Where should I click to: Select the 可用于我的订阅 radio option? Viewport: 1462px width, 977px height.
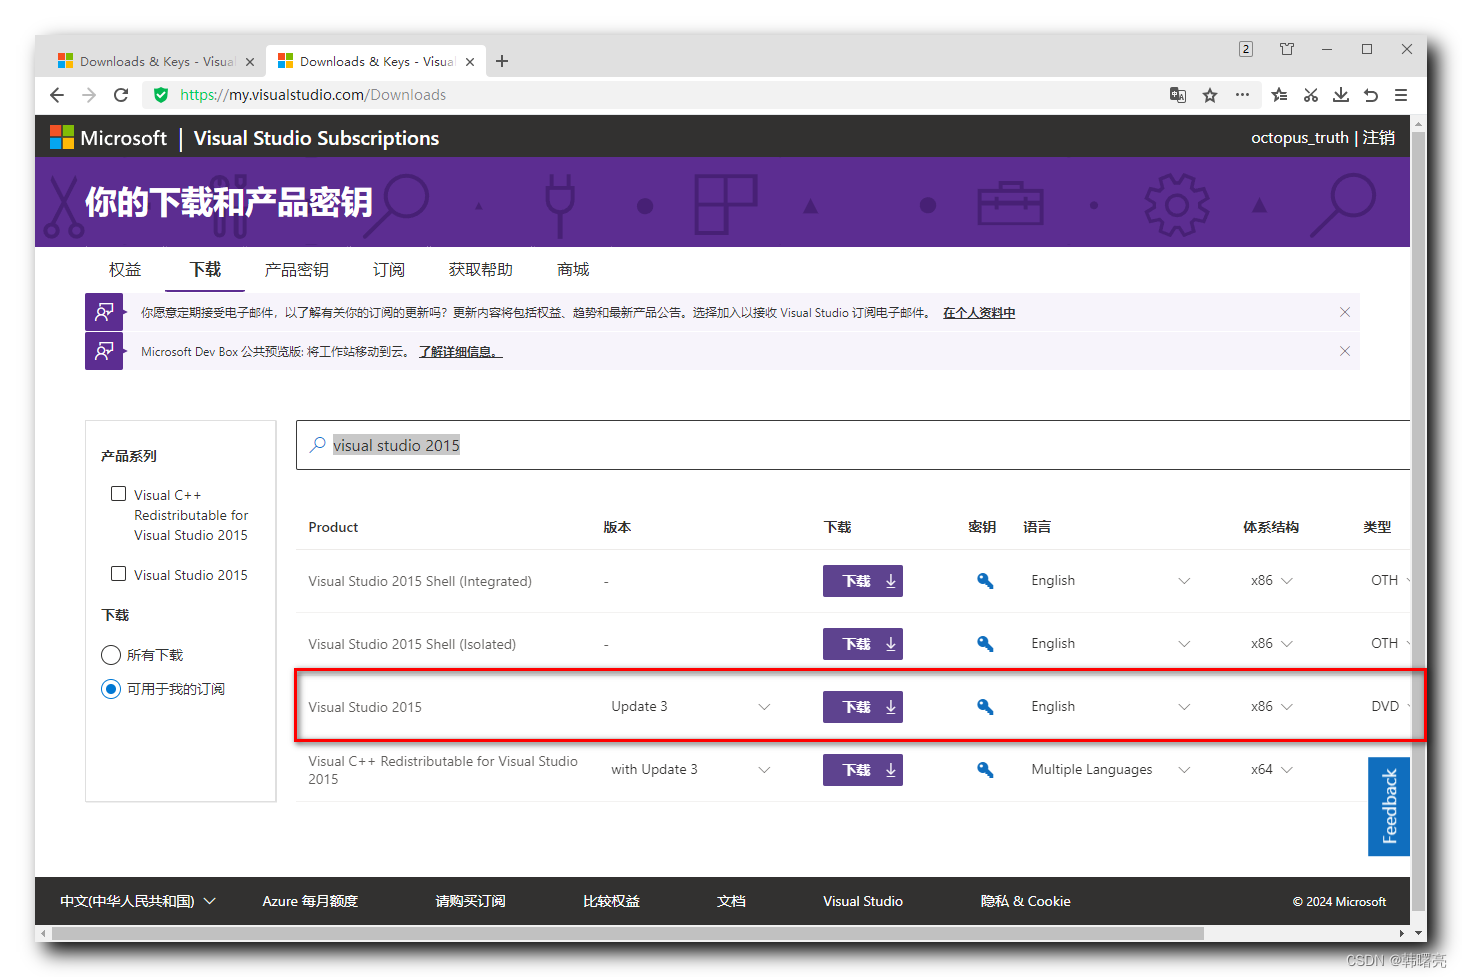click(111, 689)
